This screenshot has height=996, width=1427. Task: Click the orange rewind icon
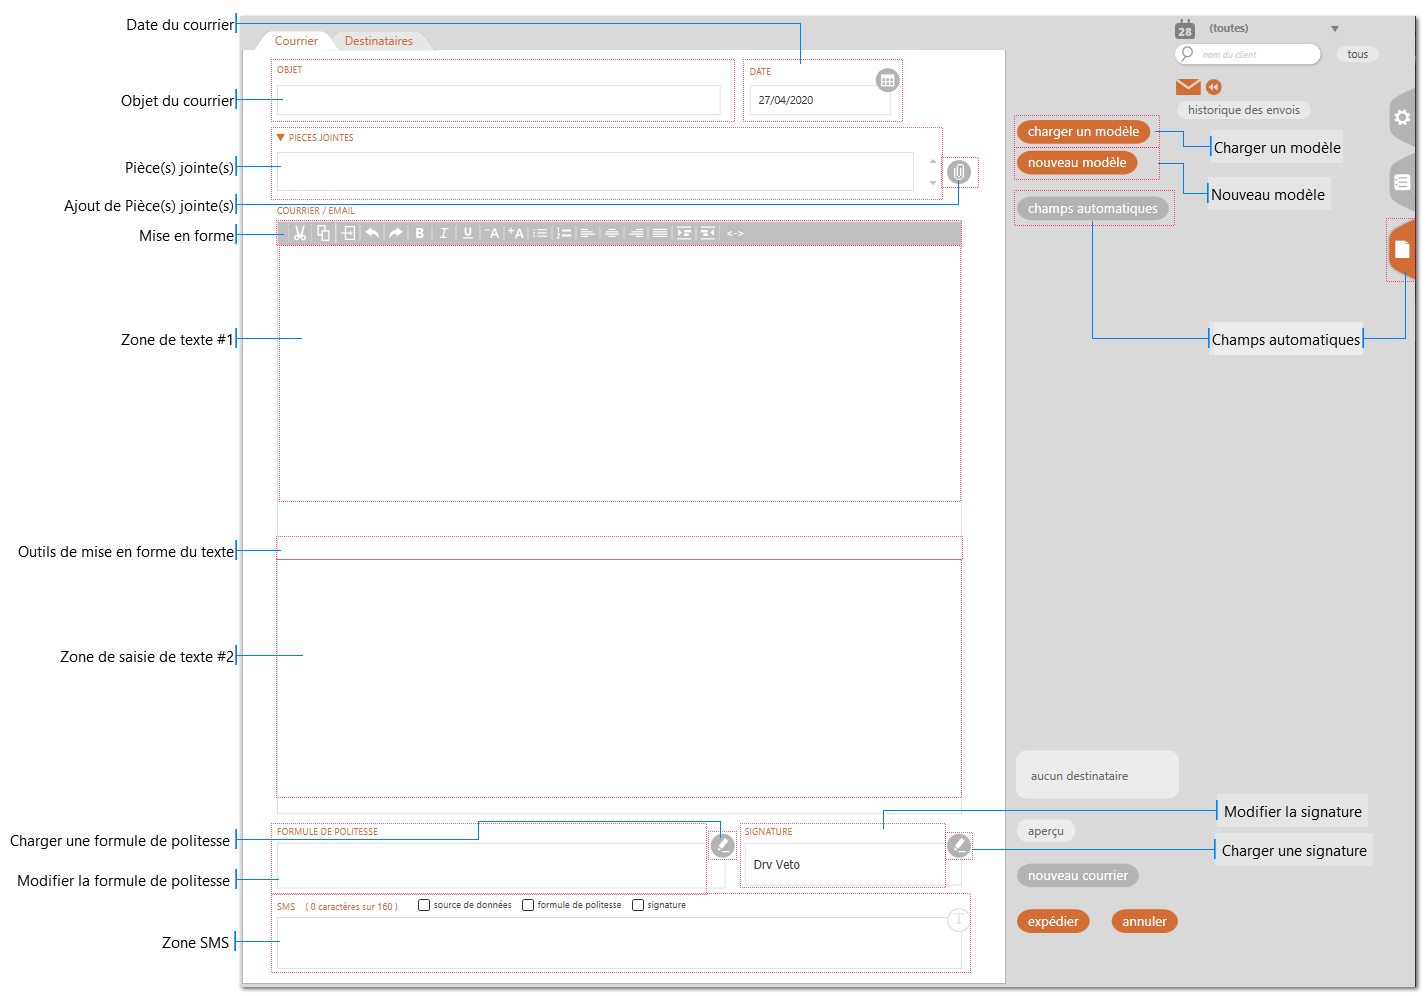click(1214, 87)
